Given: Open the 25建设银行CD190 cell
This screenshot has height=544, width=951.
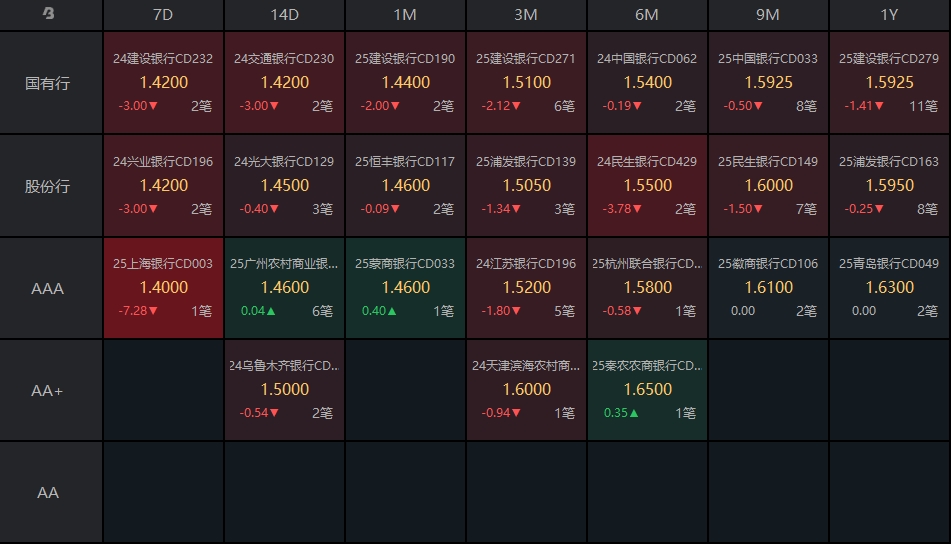Looking at the screenshot, I should [x=405, y=82].
